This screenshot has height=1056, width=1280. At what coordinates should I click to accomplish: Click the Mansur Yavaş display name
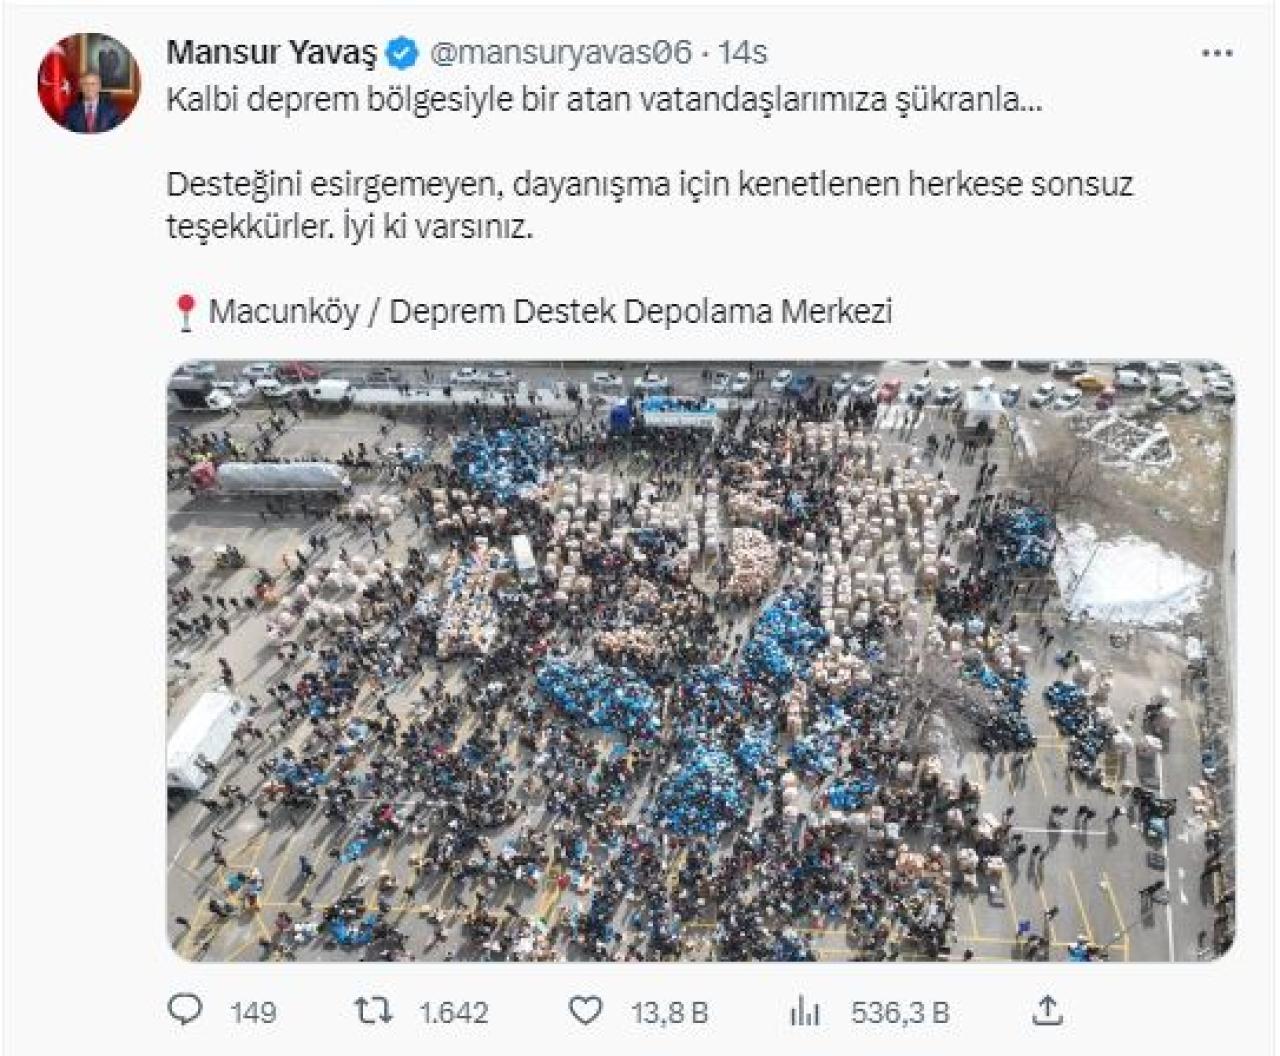coord(271,53)
